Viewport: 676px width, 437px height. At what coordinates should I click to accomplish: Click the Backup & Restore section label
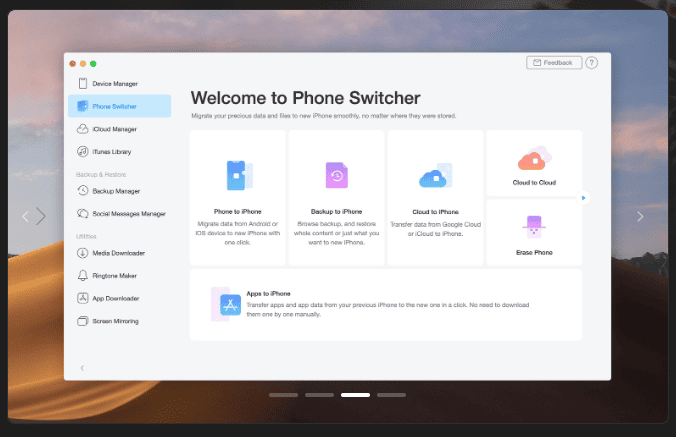pos(101,175)
